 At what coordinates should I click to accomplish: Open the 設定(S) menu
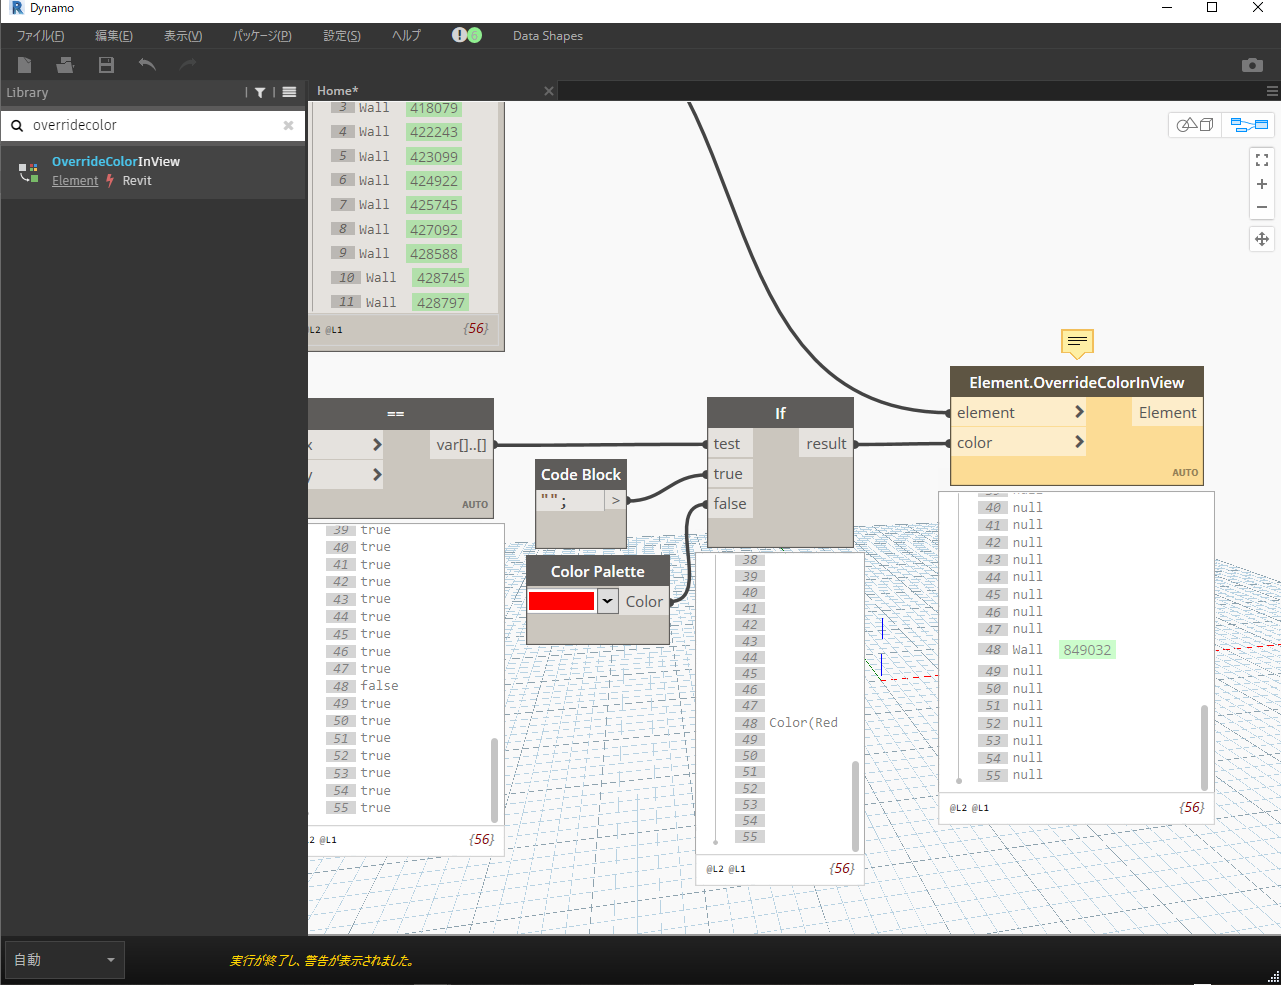click(x=342, y=36)
